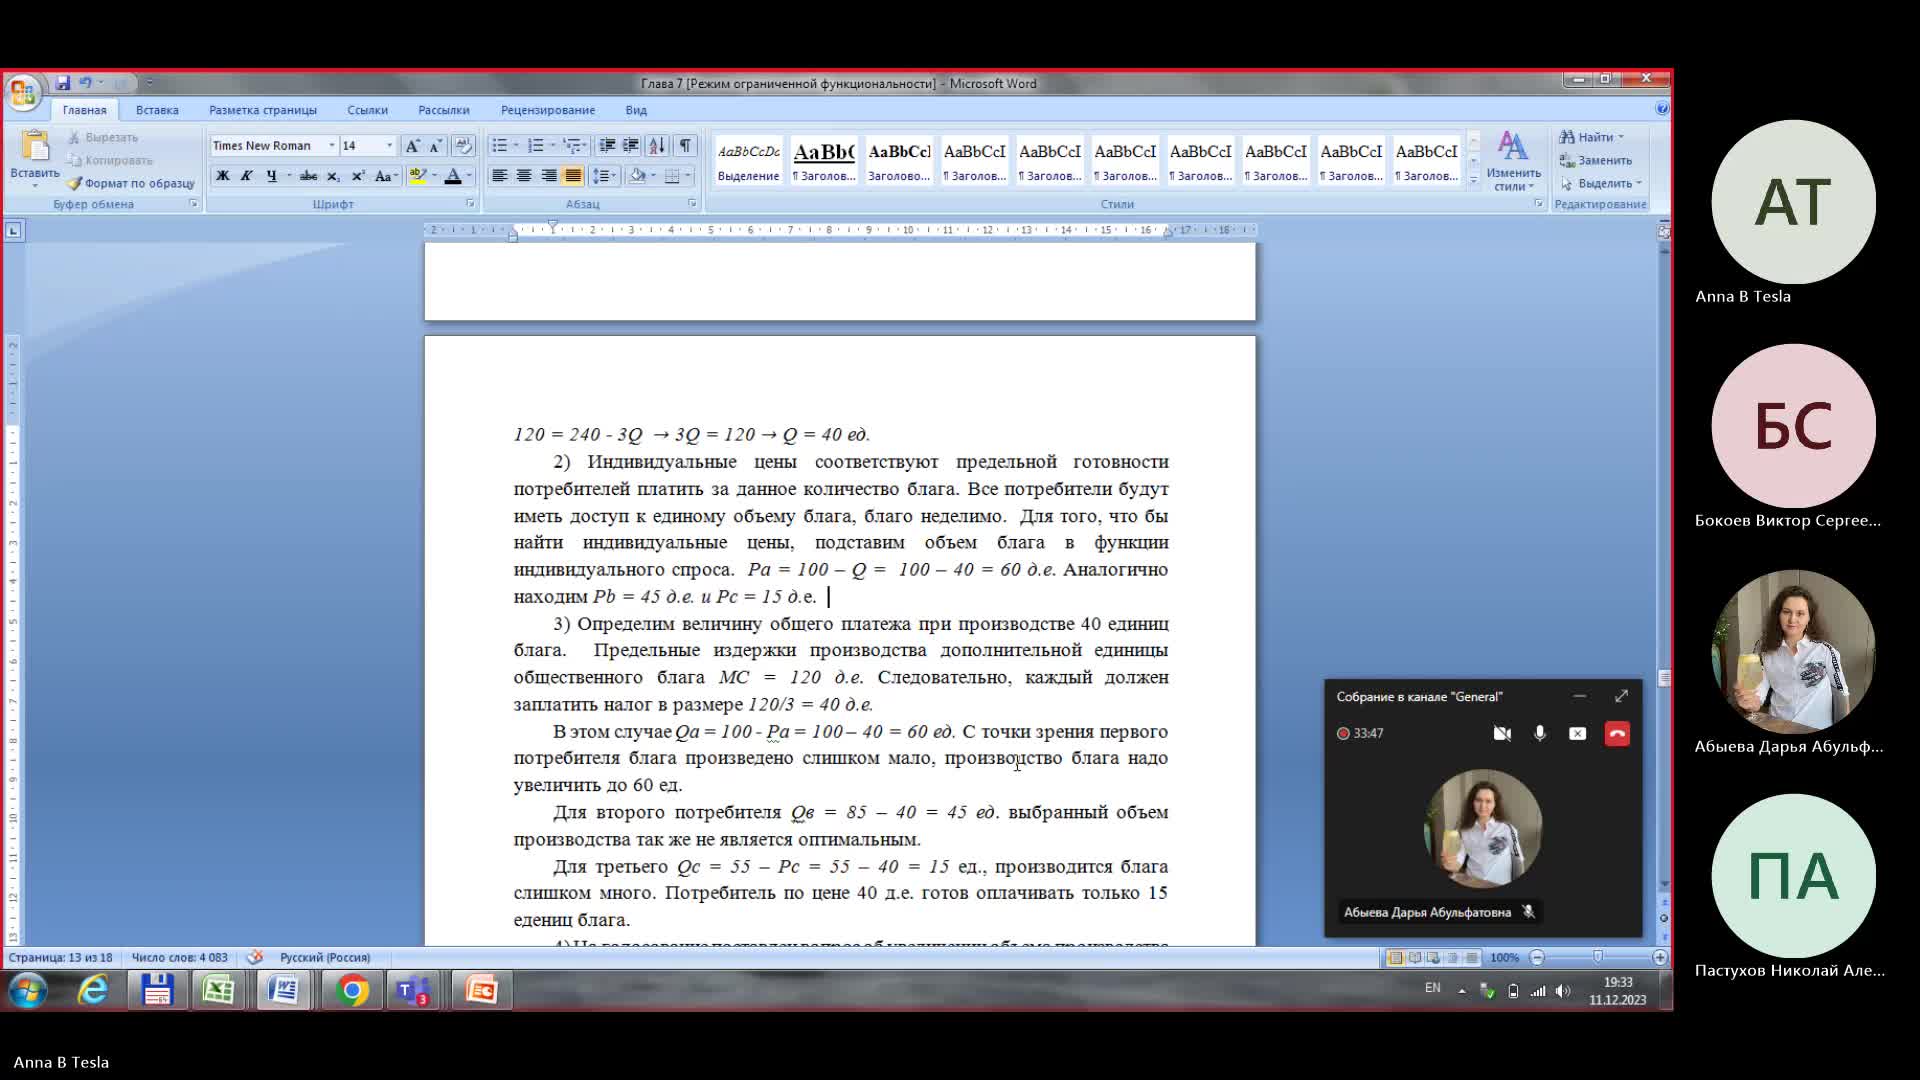
Task: Switch to the Рецензирование tab
Action: coord(548,110)
